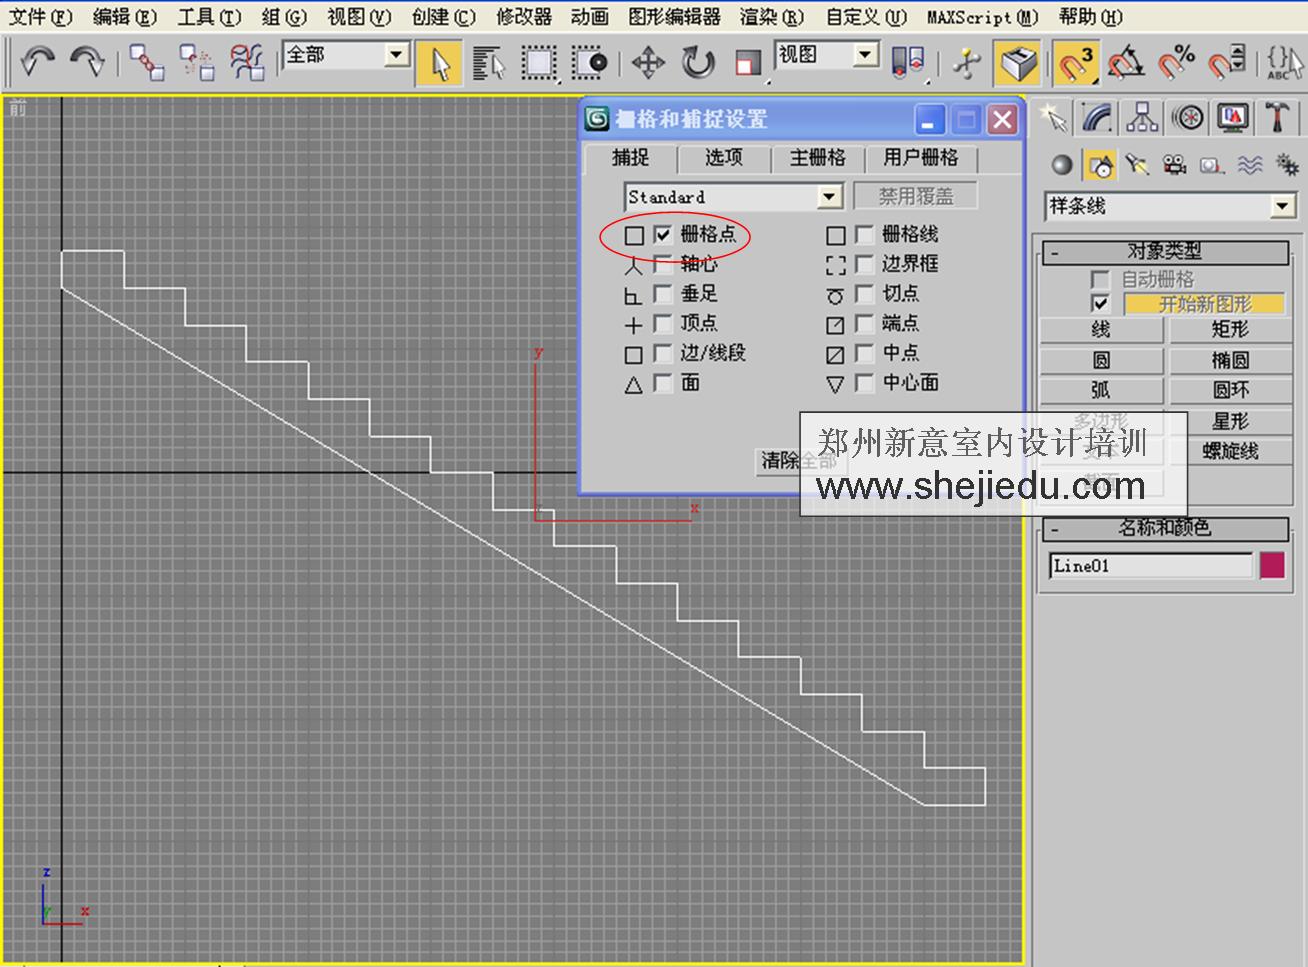
Task: Switch to the 选项 tab
Action: tap(723, 158)
